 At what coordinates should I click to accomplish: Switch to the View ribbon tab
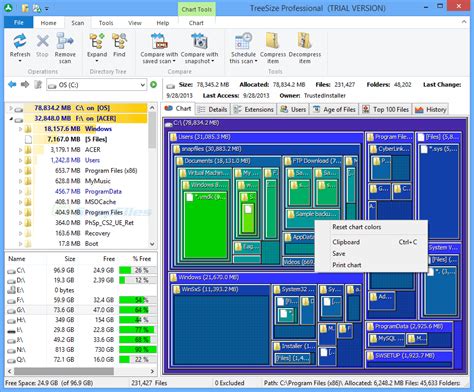(x=135, y=23)
